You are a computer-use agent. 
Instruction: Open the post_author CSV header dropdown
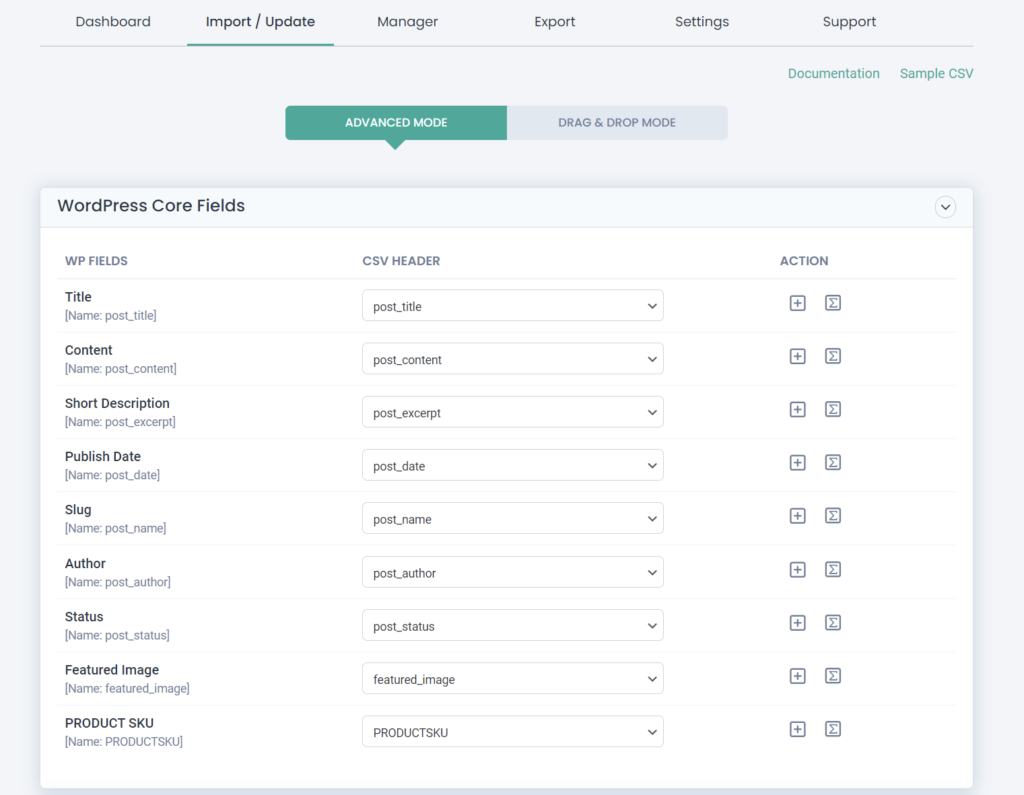coord(513,572)
